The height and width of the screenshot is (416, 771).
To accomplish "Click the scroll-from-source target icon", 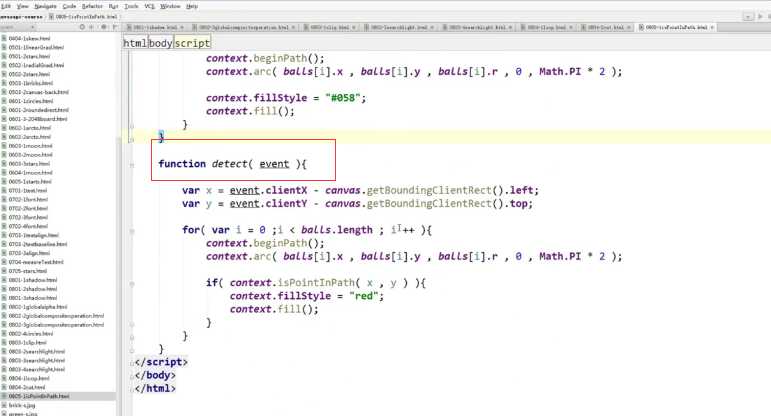I will 82,27.
